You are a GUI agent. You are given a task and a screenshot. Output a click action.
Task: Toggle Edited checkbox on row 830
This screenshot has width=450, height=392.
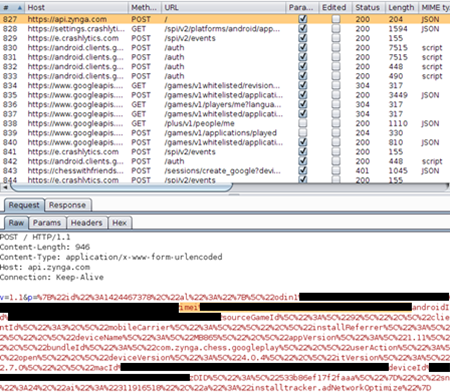click(x=336, y=47)
